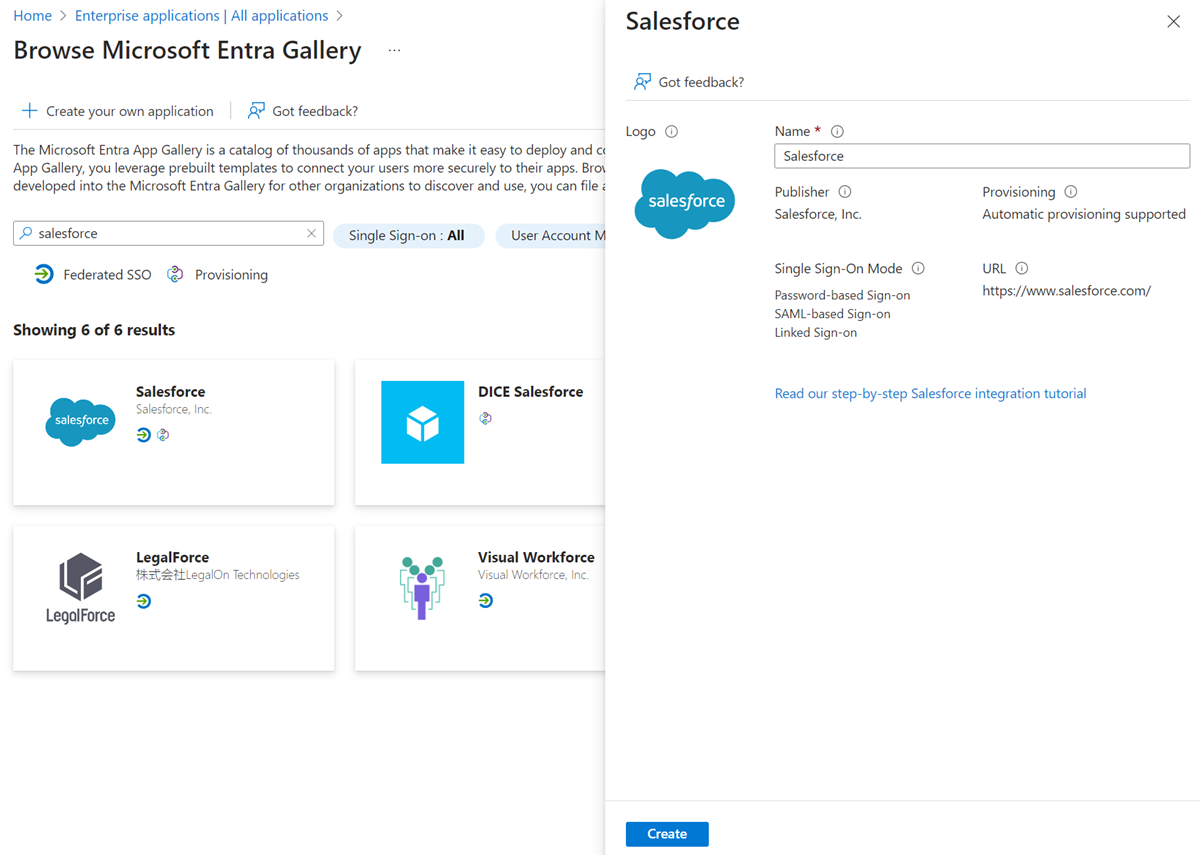
Task: Click the Provisioning badge on DICE Salesforce tile
Action: 487,417
